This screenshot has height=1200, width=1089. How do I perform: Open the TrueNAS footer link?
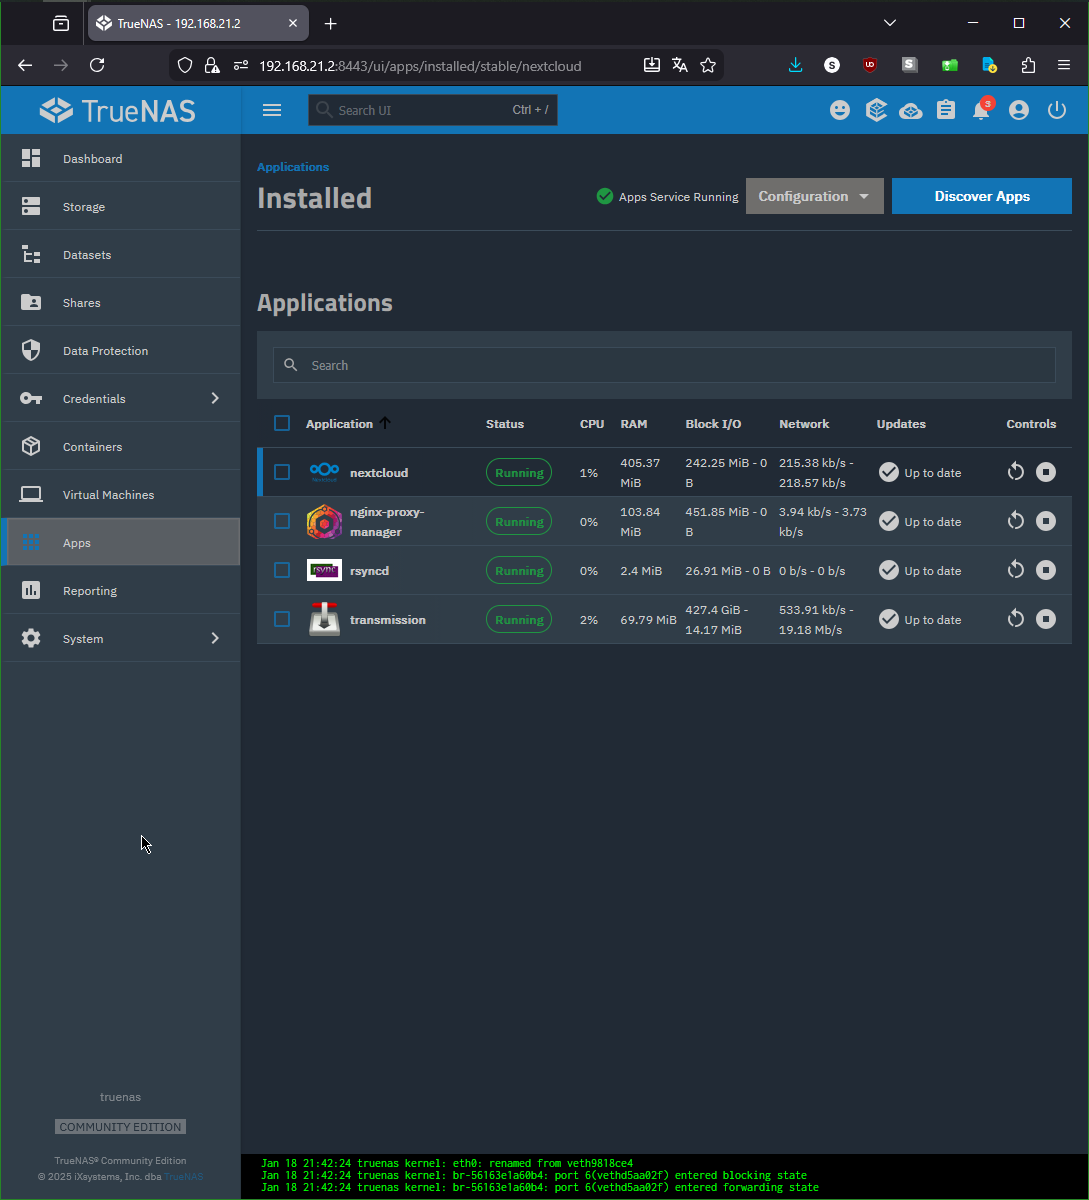pos(184,1176)
